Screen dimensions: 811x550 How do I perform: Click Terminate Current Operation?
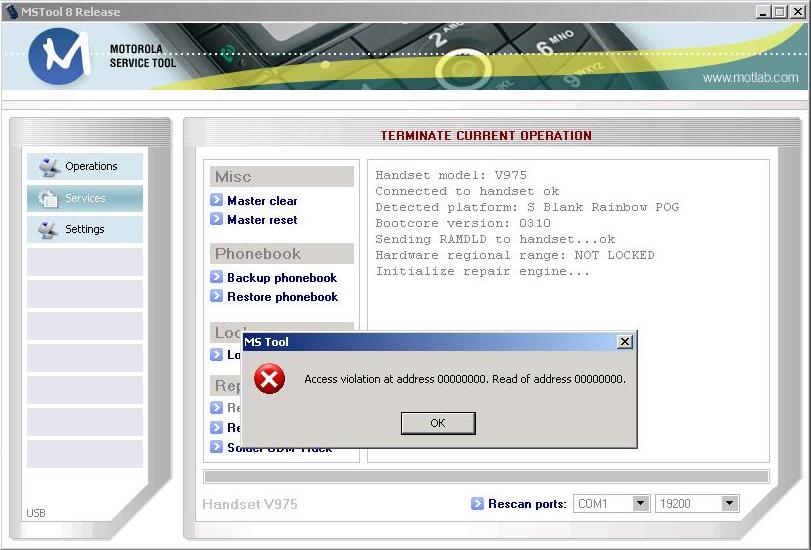pos(486,136)
